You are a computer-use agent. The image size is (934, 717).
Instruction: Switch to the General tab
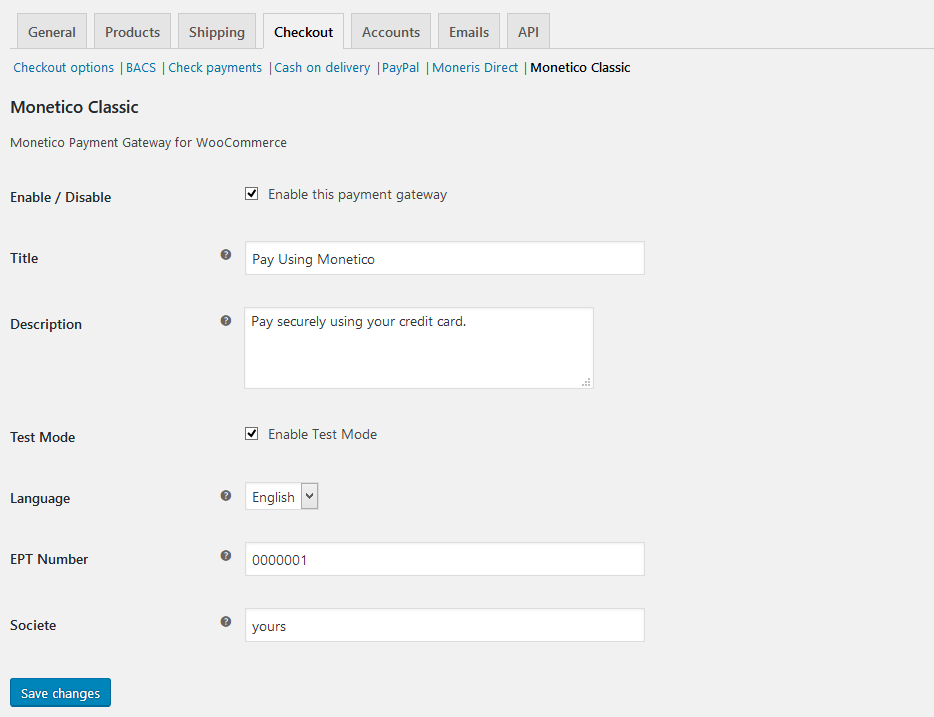52,32
